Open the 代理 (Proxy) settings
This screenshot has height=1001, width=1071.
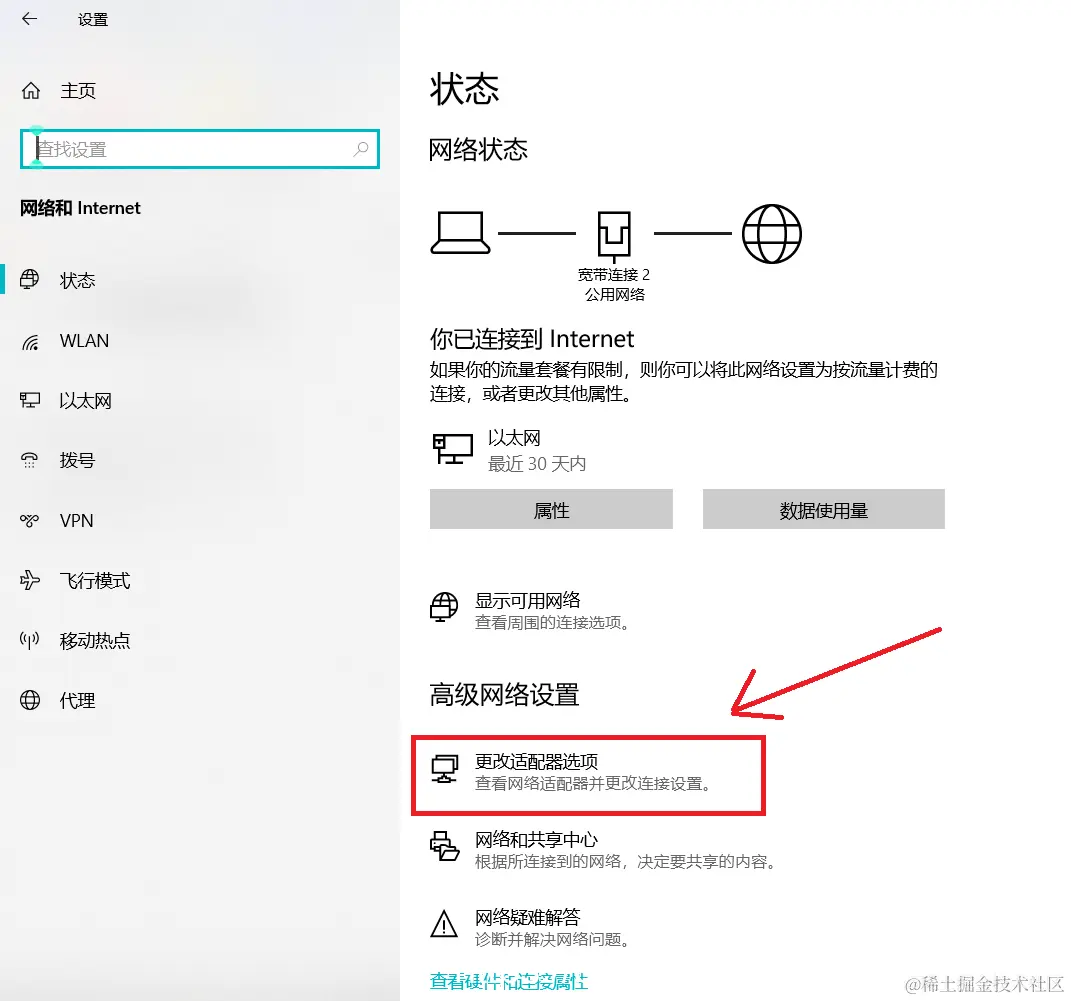77,700
